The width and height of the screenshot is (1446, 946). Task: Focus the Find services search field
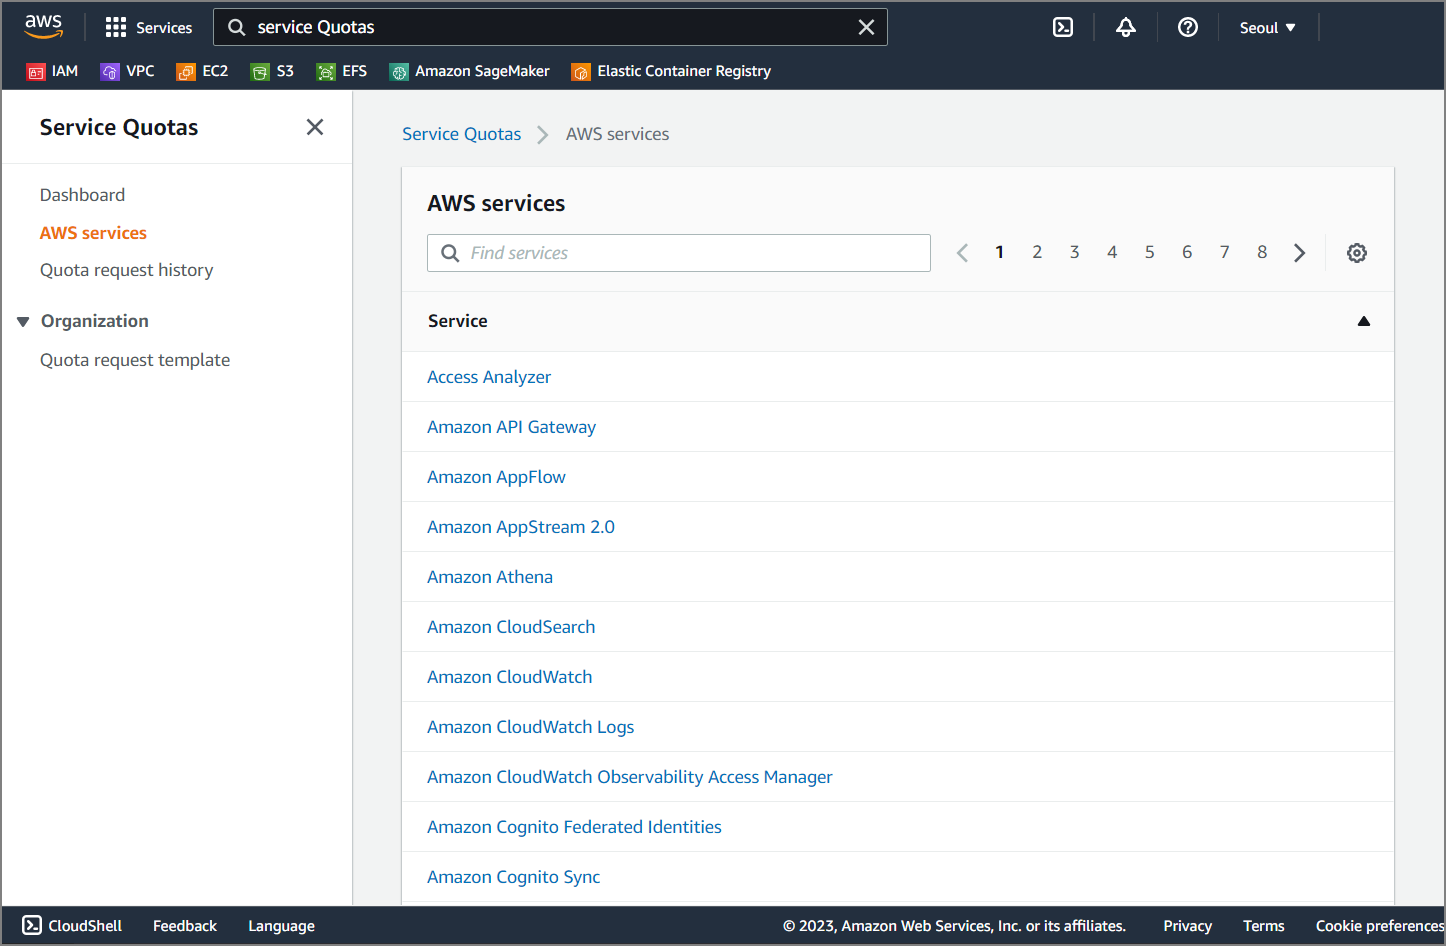point(679,253)
